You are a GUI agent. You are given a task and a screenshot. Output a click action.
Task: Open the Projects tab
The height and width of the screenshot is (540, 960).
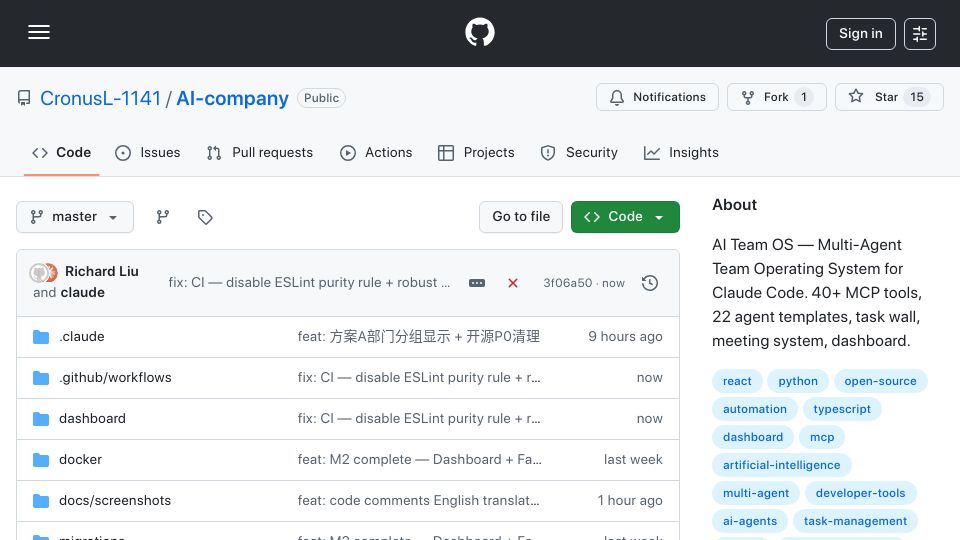tap(476, 152)
